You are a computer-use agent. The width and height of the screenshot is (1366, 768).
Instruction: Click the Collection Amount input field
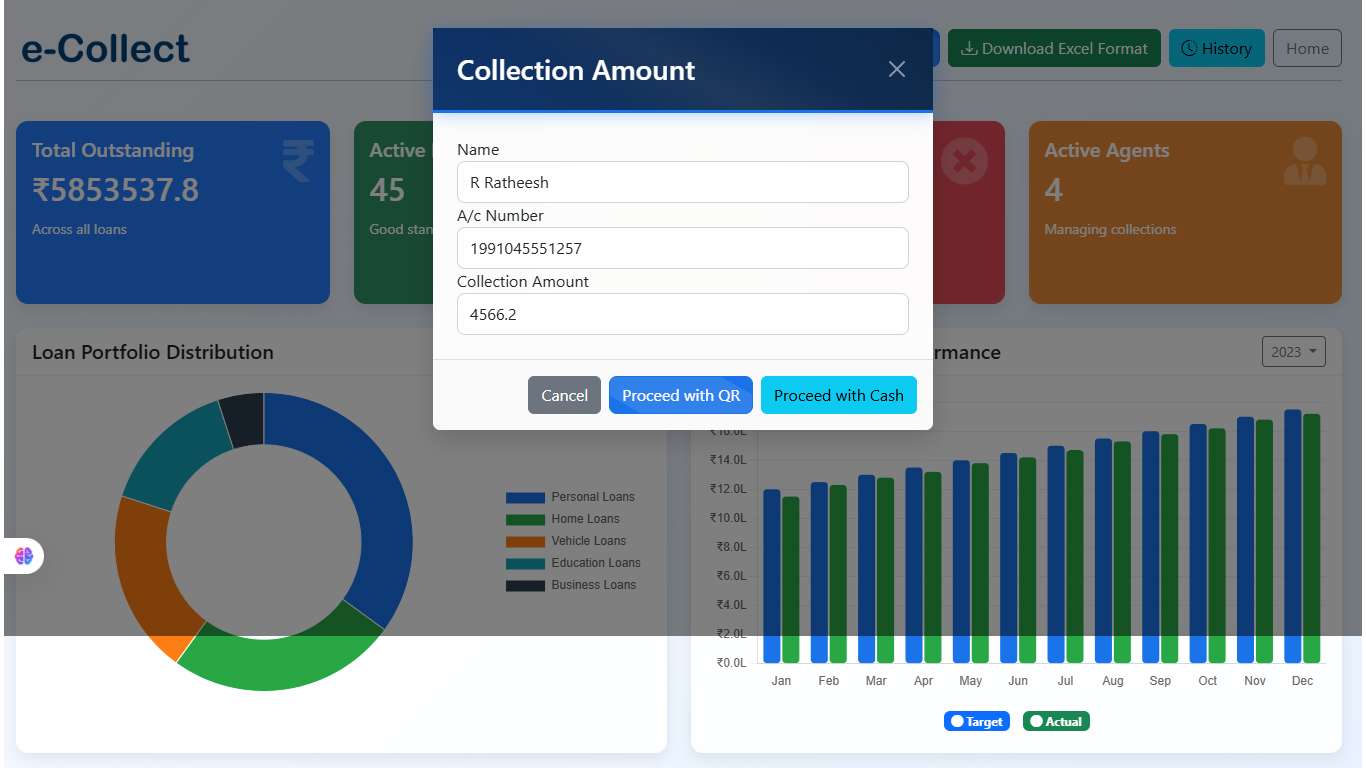pyautogui.click(x=682, y=314)
